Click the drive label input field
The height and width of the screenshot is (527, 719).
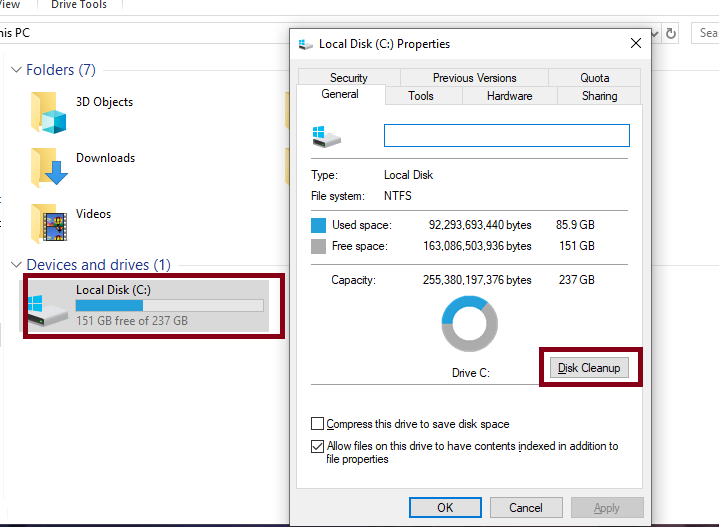tap(507, 135)
